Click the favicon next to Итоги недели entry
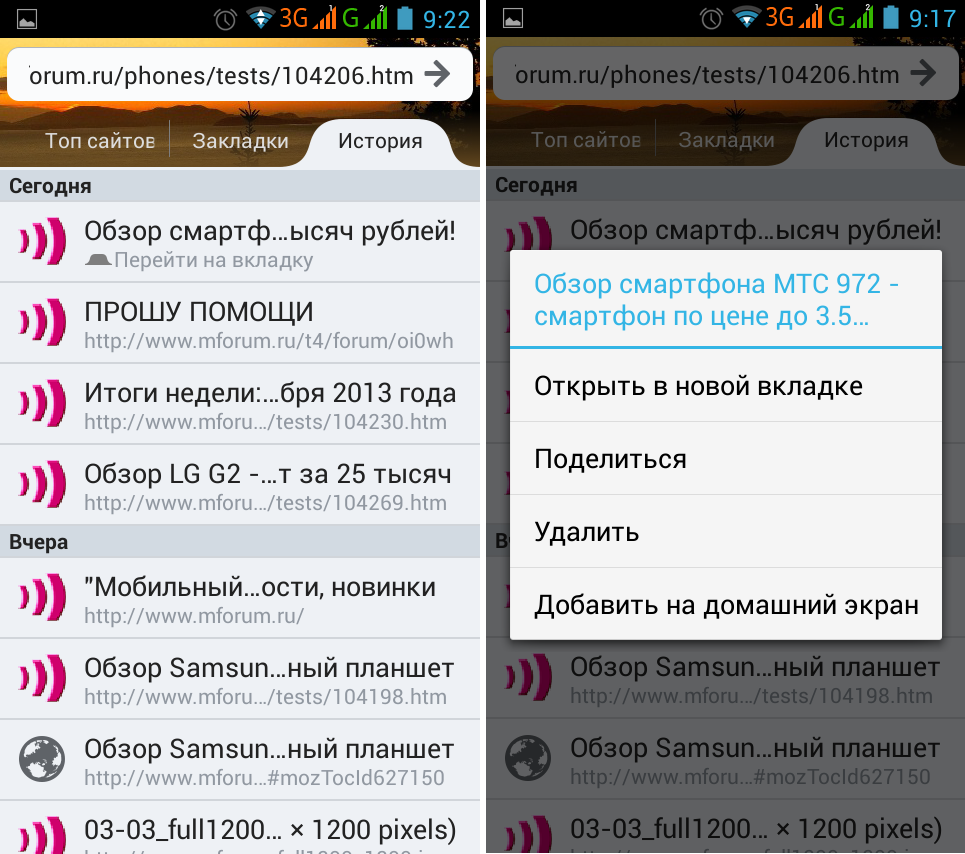This screenshot has height=854, width=965. tap(42, 404)
